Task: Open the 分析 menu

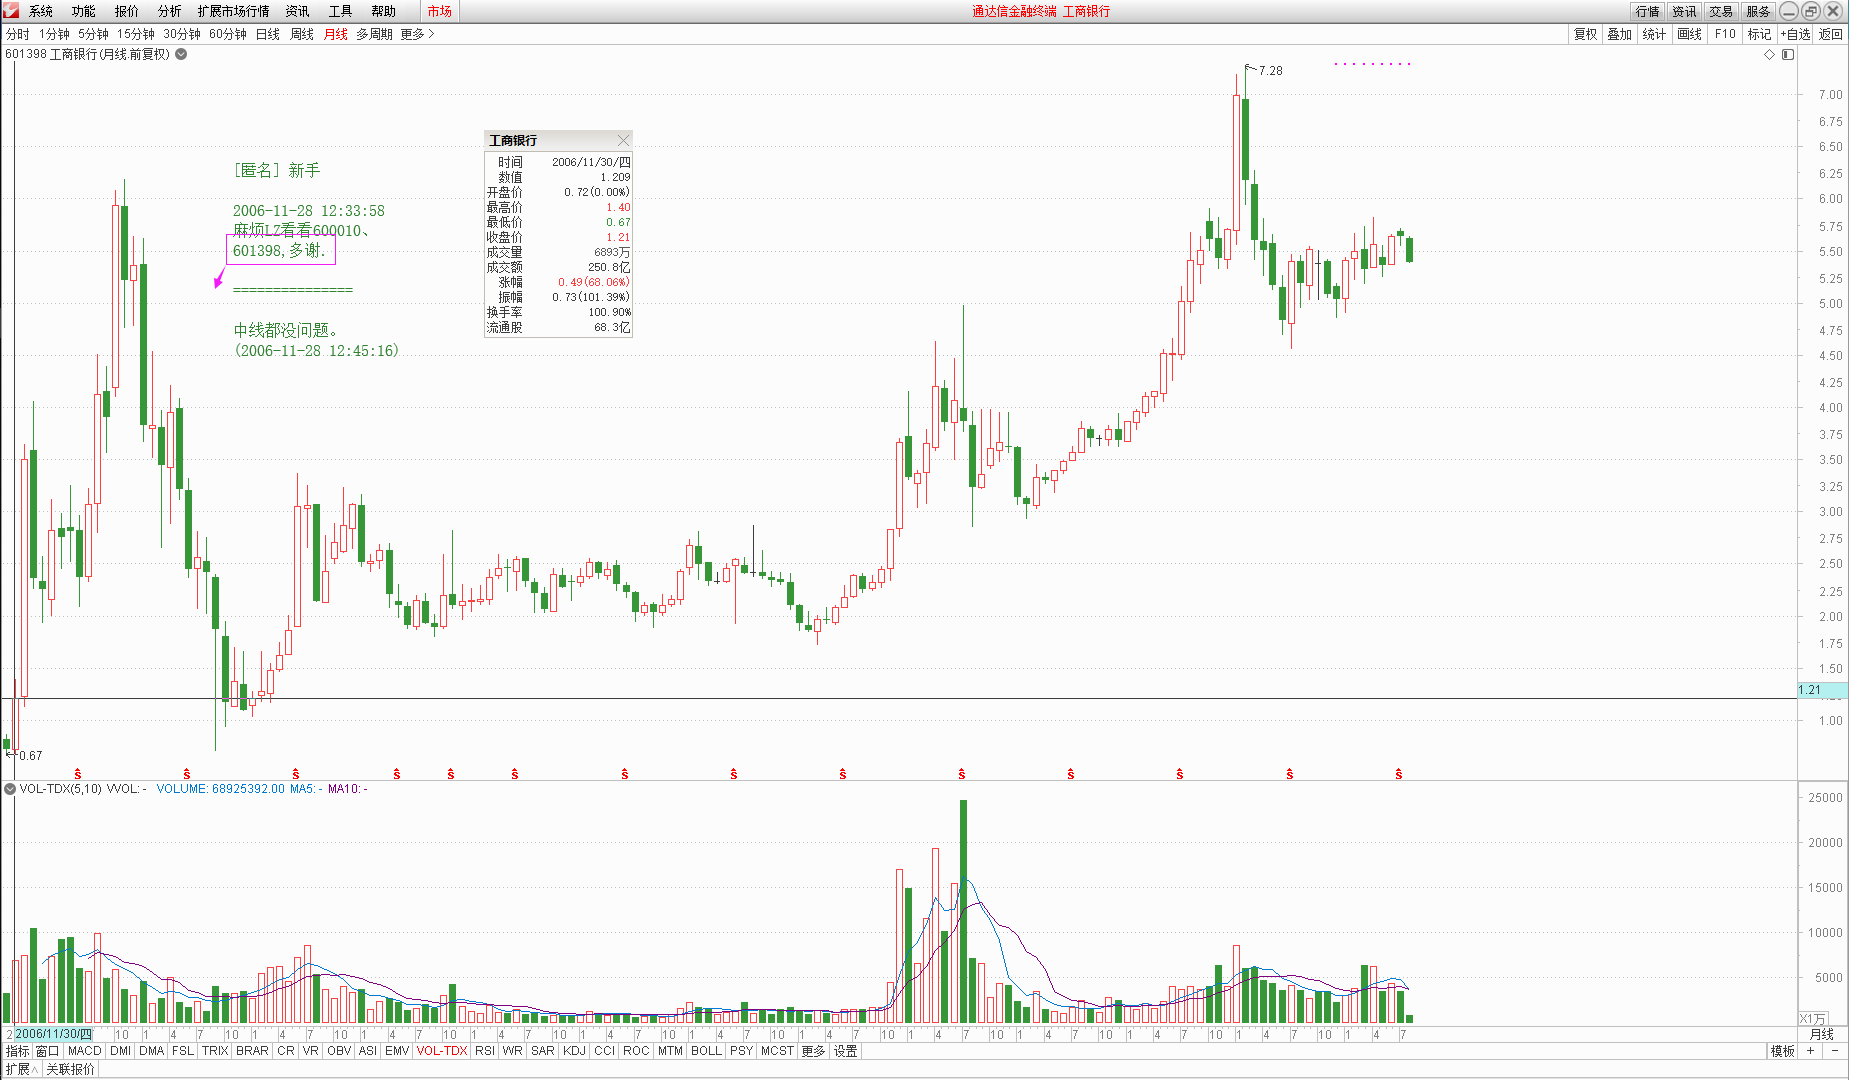Action: tap(169, 11)
